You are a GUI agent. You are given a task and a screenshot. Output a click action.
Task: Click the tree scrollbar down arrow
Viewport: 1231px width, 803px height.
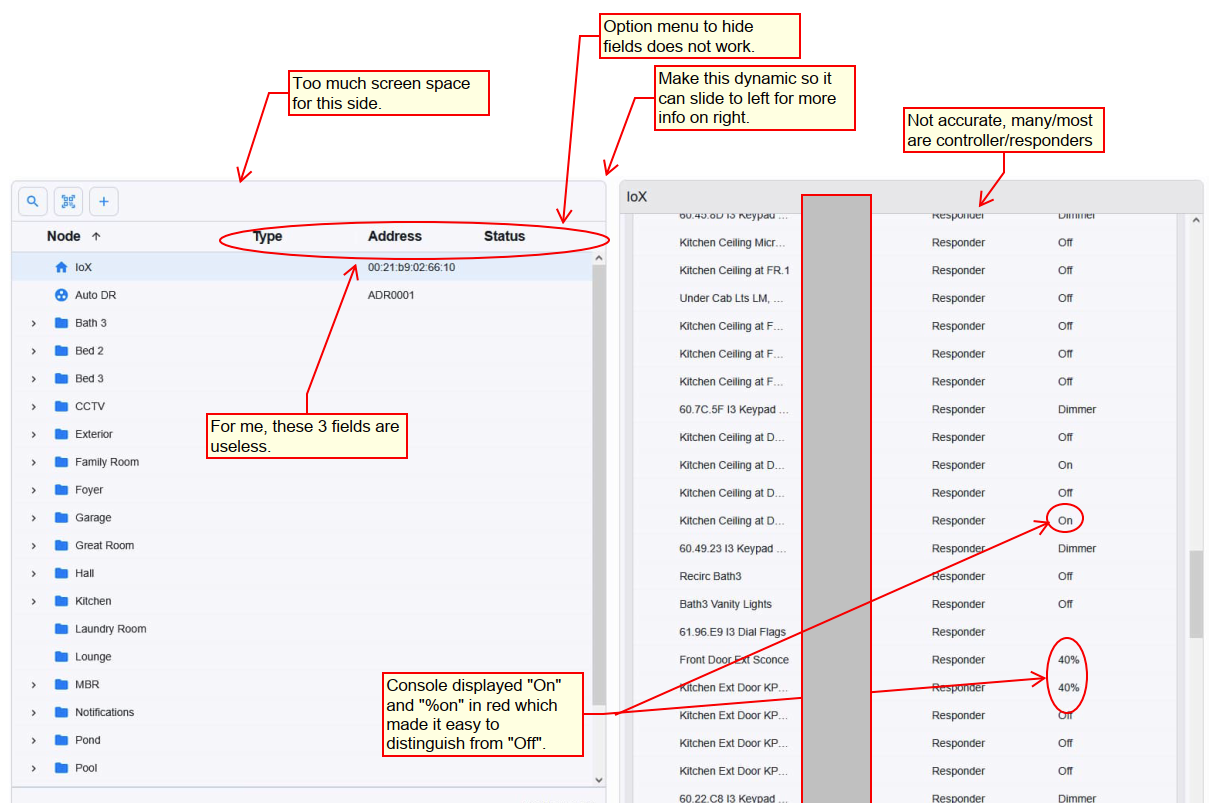599,780
